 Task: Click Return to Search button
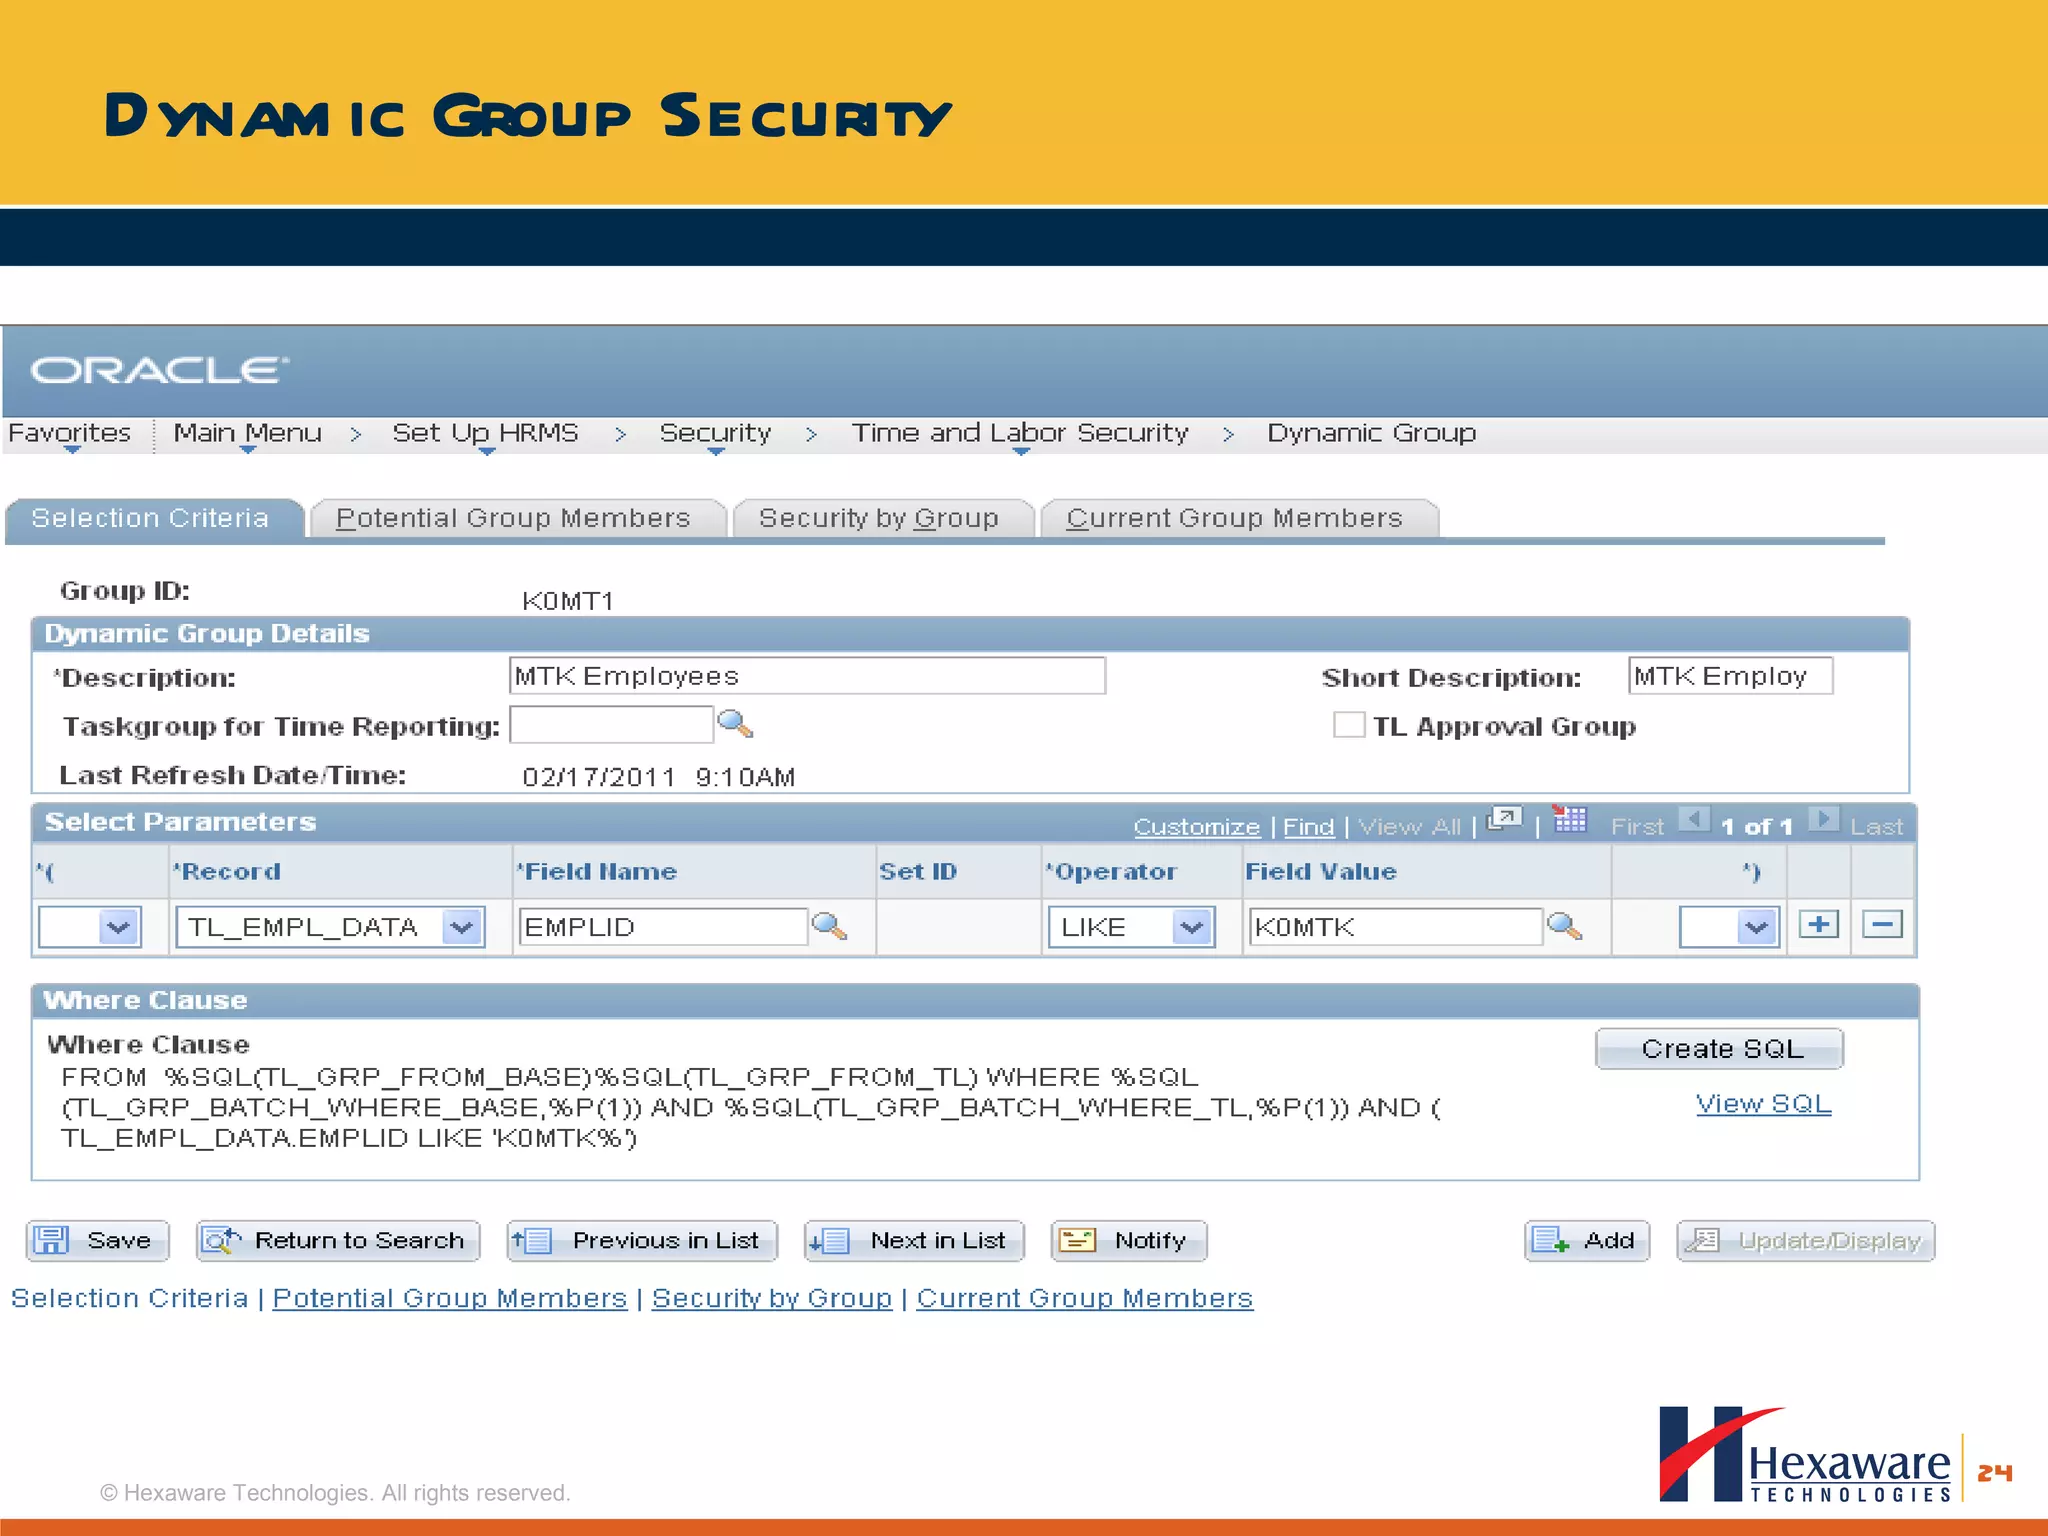(338, 1241)
